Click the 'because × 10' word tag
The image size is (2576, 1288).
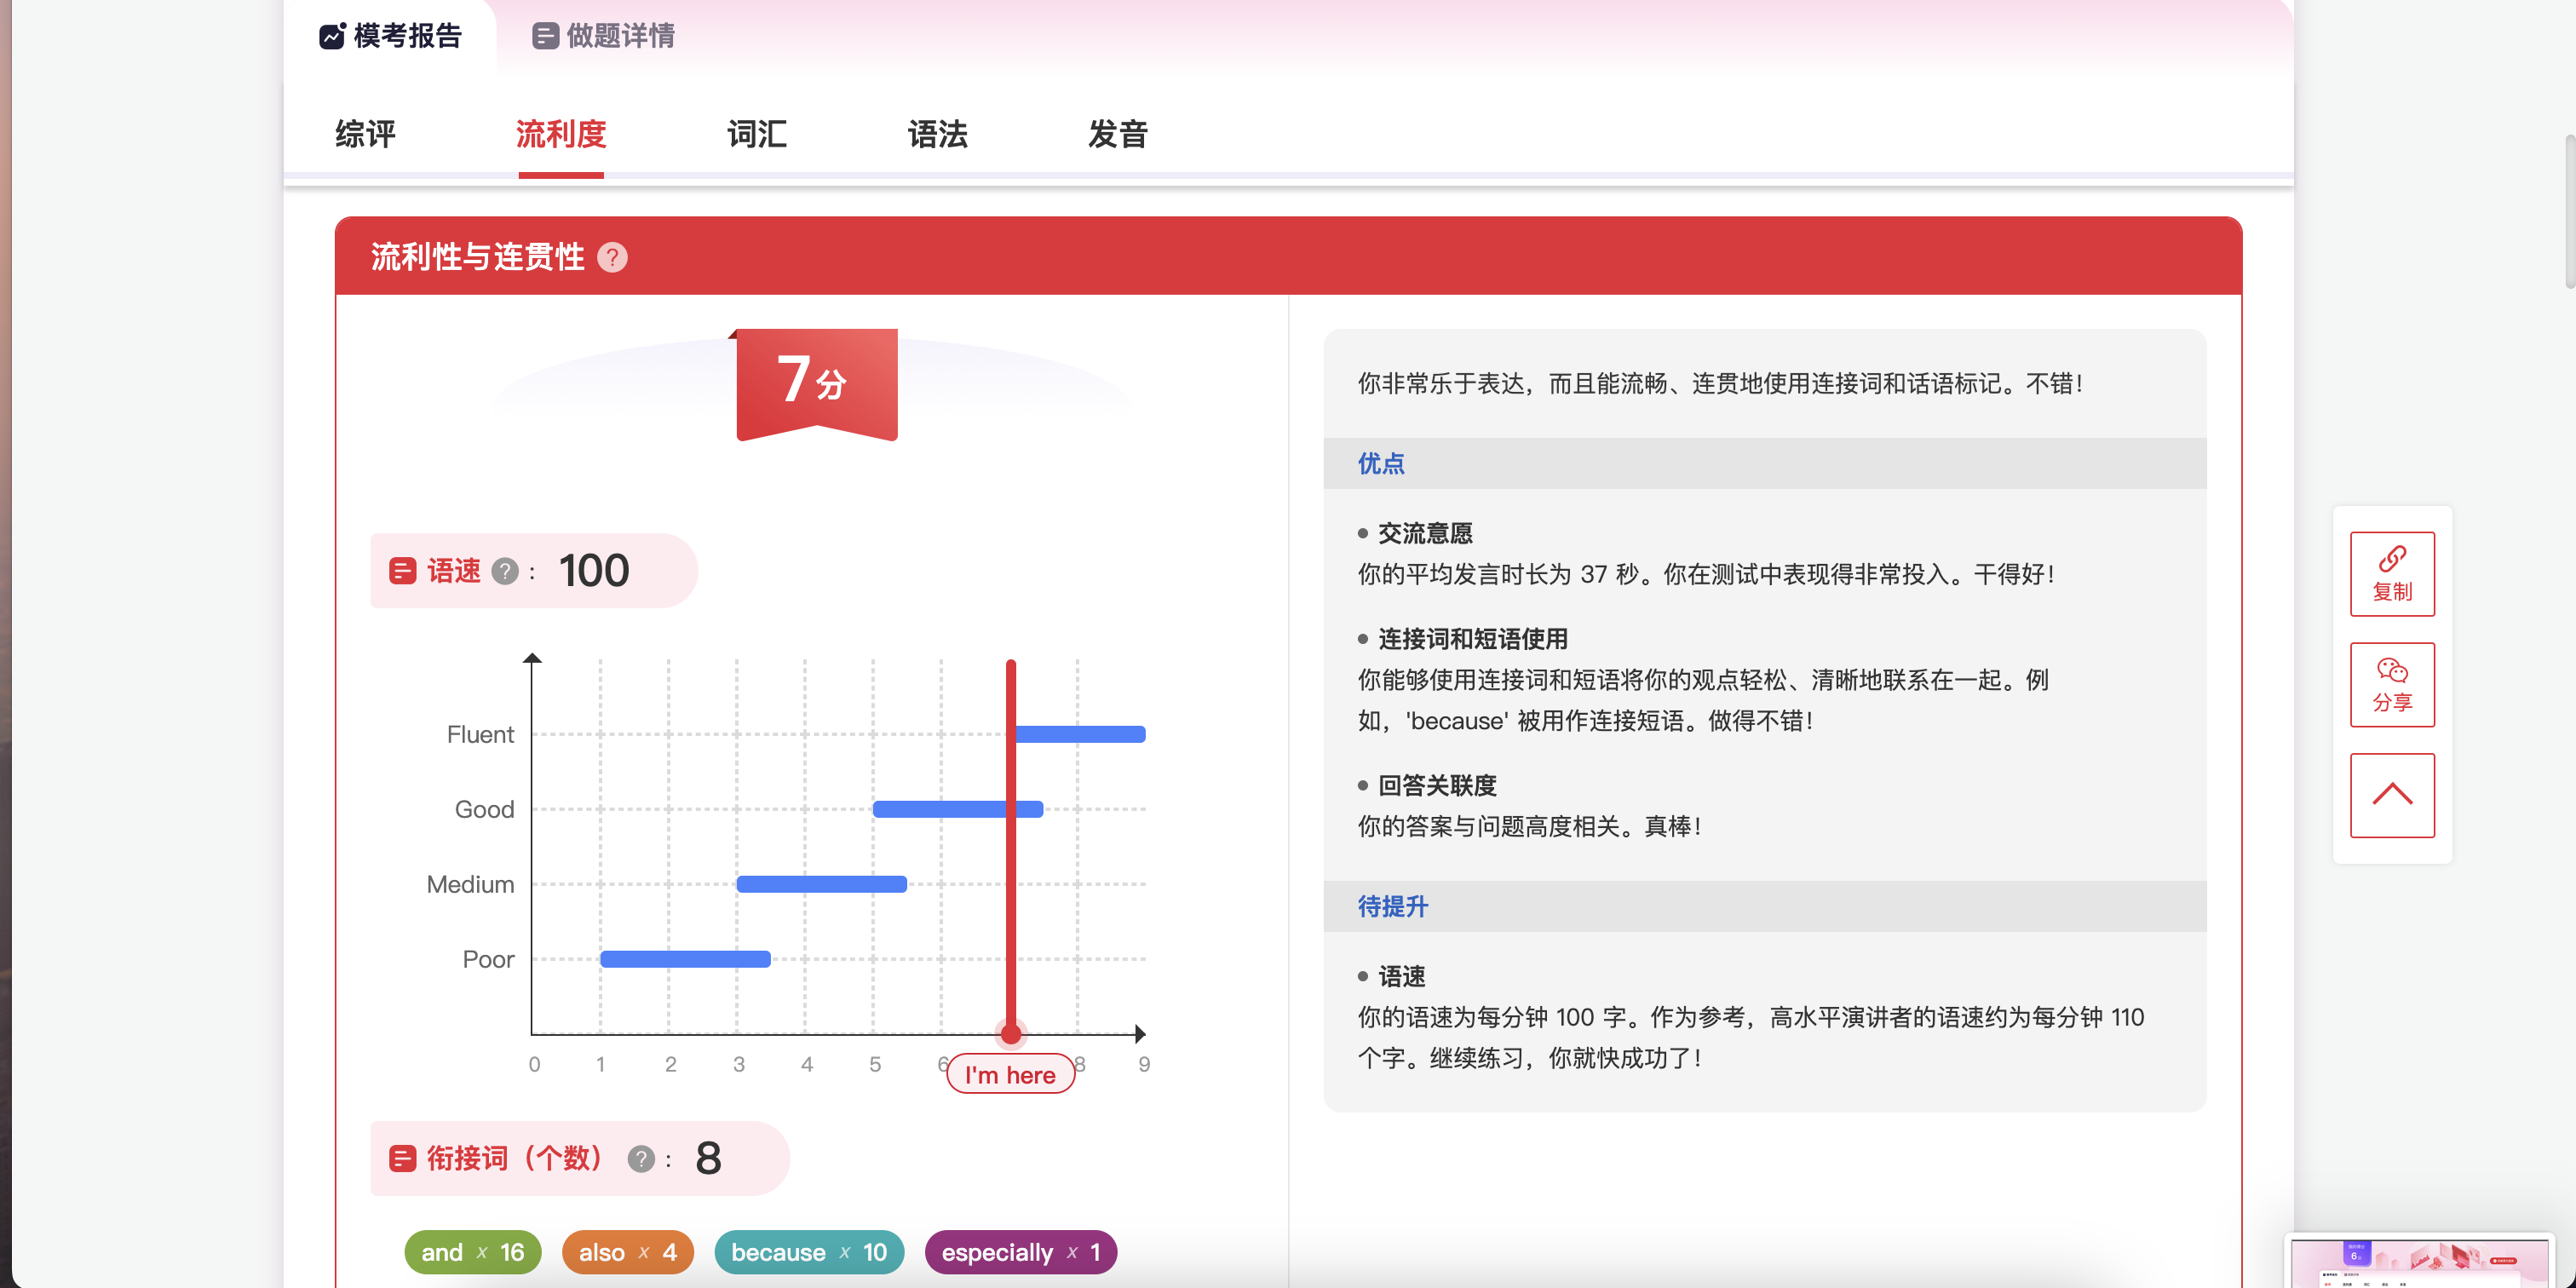808,1252
